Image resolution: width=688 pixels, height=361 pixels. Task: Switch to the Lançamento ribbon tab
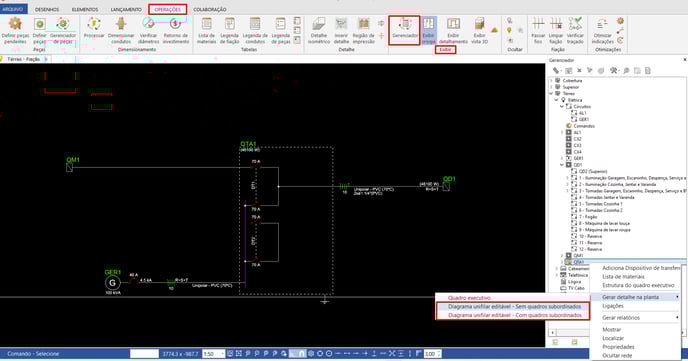[x=126, y=9]
